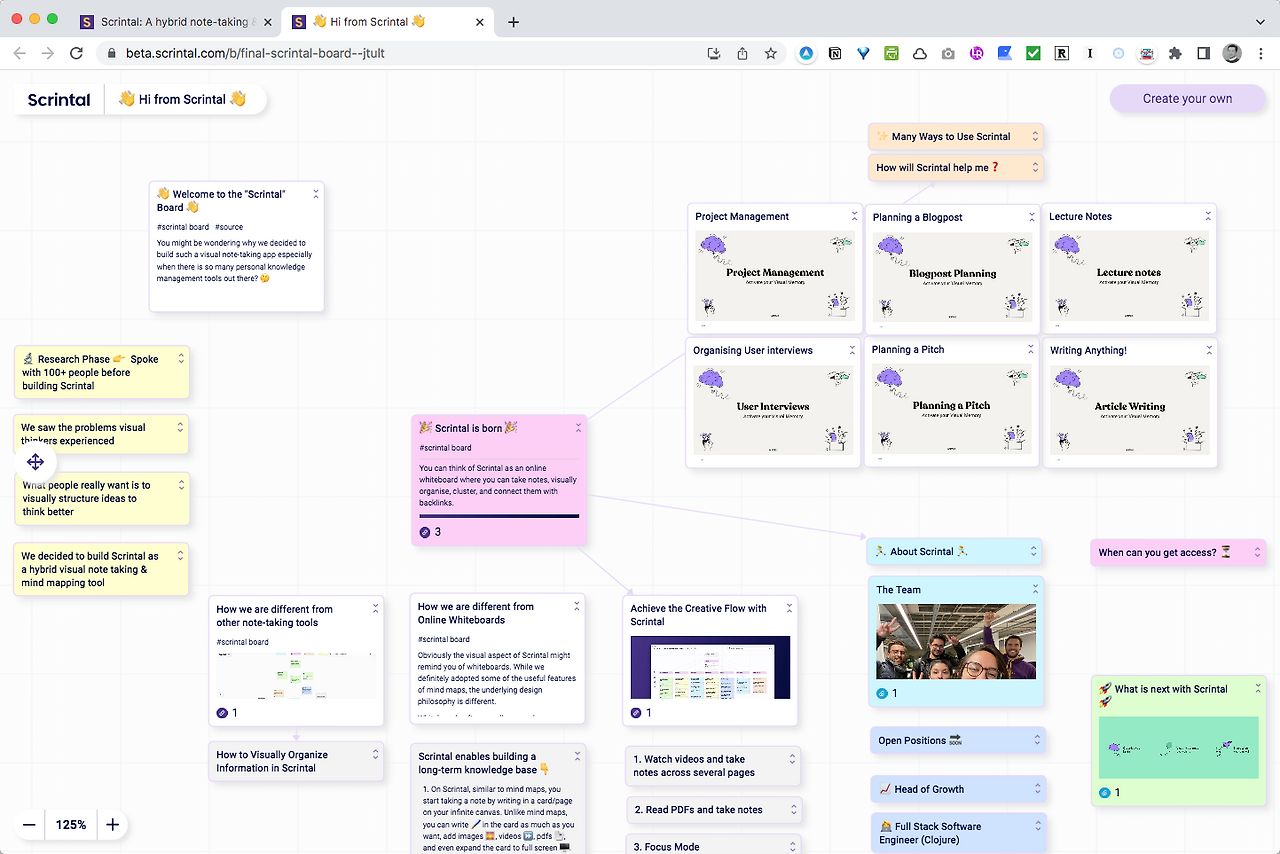
Task: Click the green checkmark extension icon
Action: coord(1033,54)
